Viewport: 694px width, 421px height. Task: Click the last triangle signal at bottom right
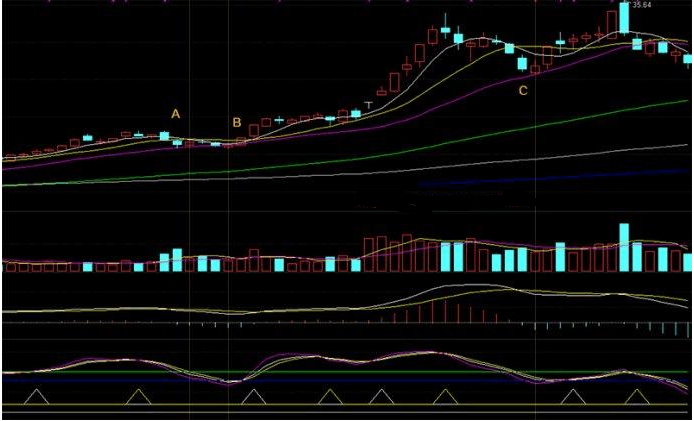pyautogui.click(x=634, y=396)
